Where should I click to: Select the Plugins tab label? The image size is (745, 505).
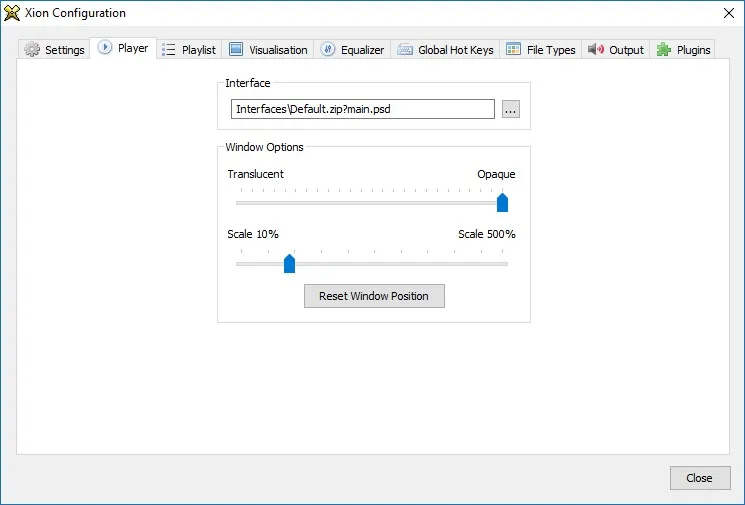pos(693,50)
